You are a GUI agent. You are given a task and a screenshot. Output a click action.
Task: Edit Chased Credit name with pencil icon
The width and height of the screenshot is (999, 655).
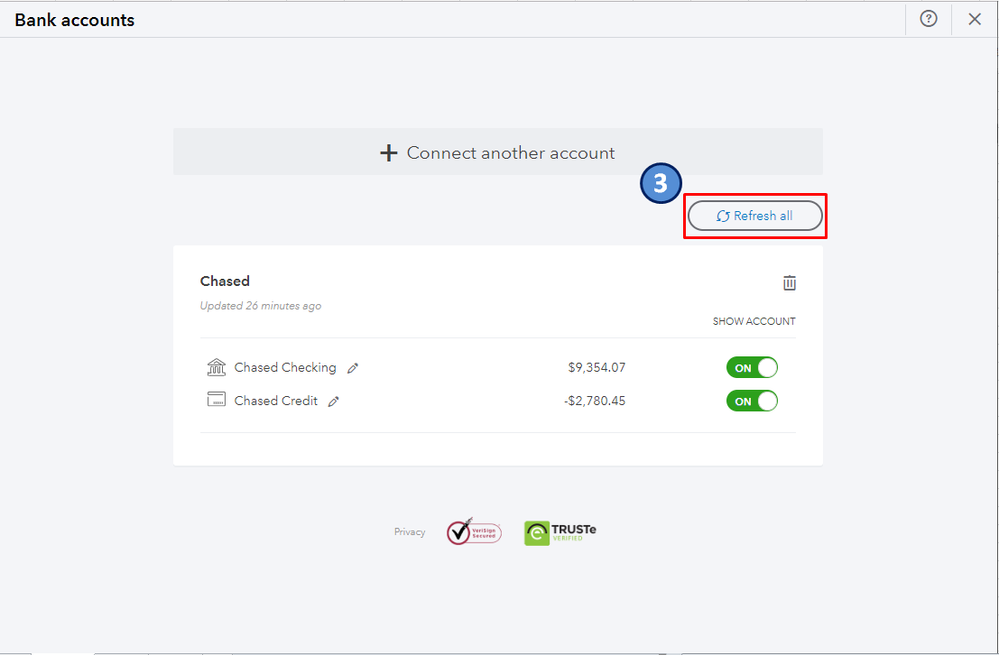tap(333, 401)
